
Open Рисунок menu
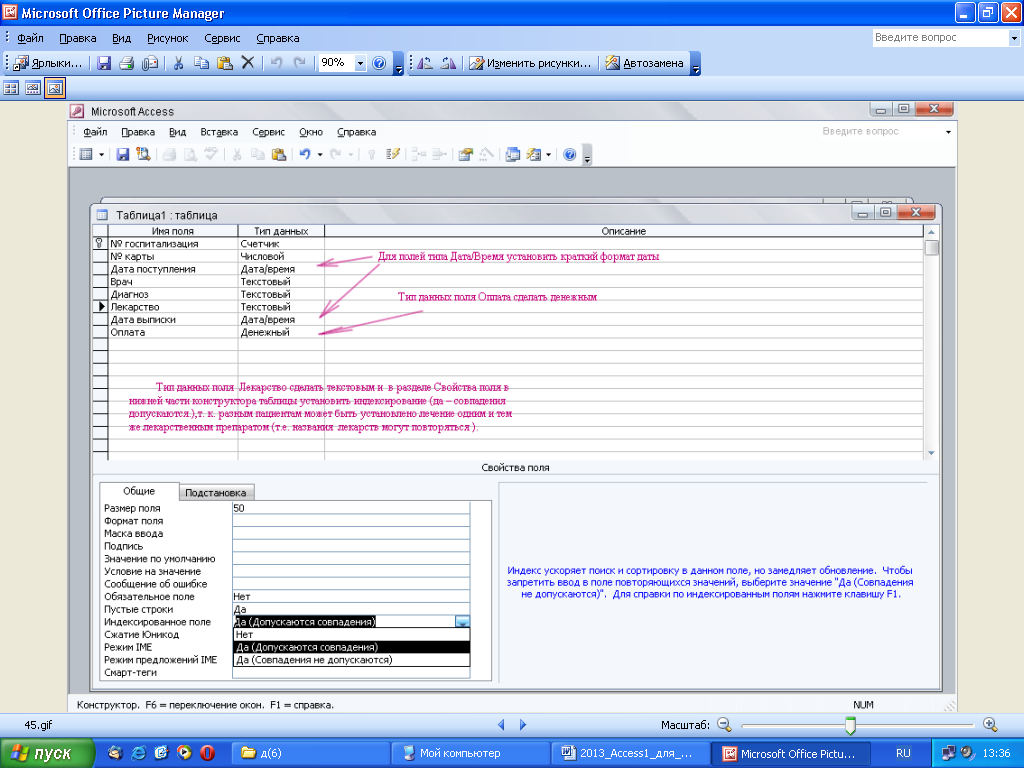[x=167, y=39]
